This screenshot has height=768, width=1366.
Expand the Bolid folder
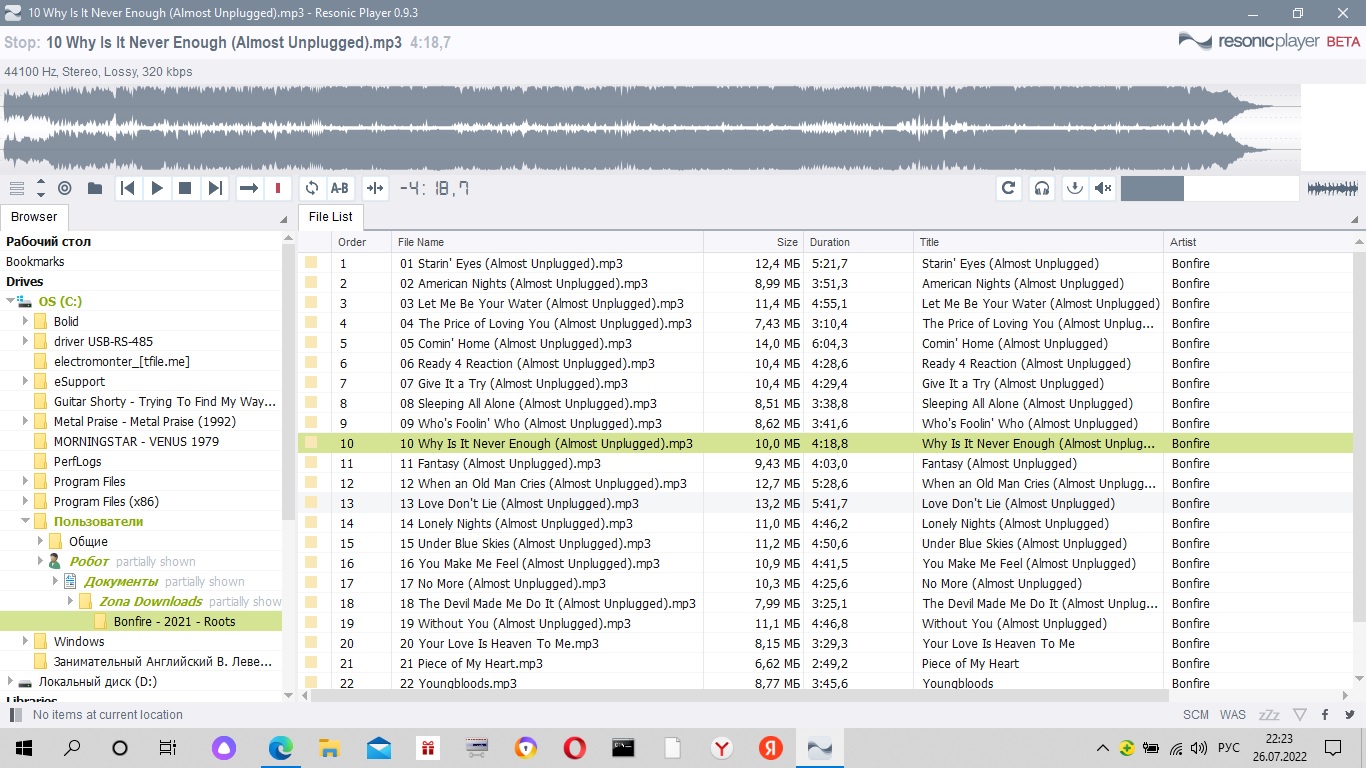tap(26, 321)
